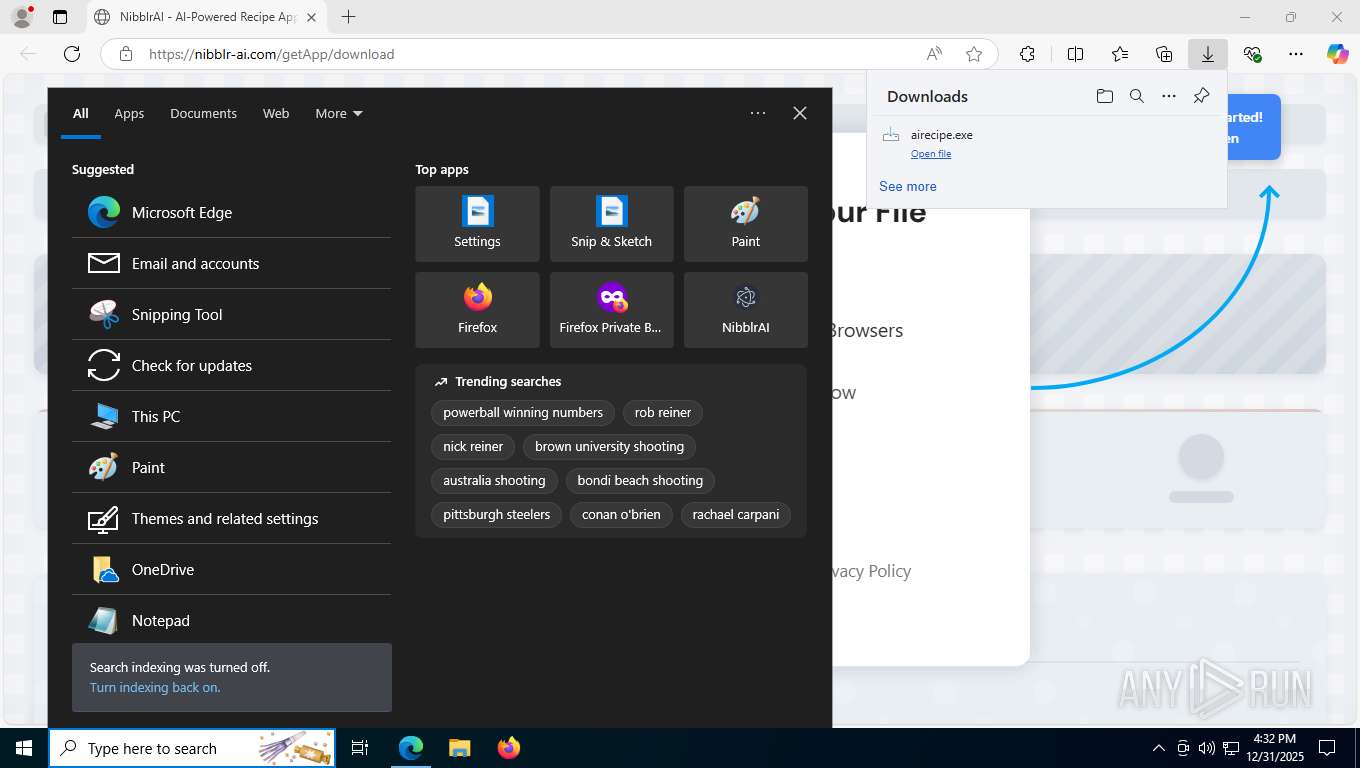1360x768 pixels.
Task: Open Edge Favorites list icon
Action: pyautogui.click(x=1120, y=54)
